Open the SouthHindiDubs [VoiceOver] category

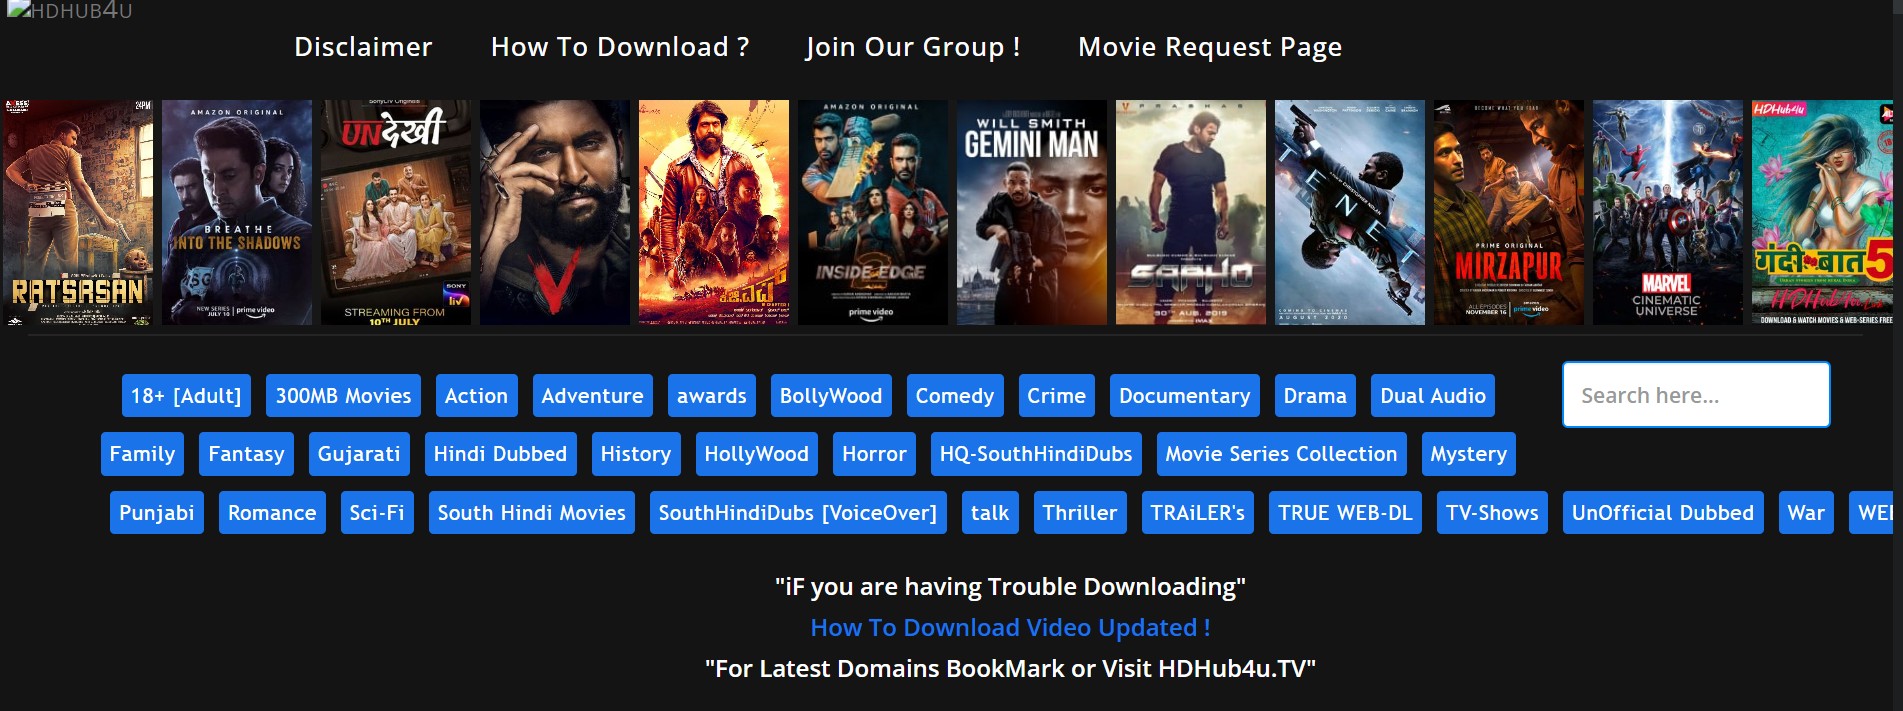point(798,513)
